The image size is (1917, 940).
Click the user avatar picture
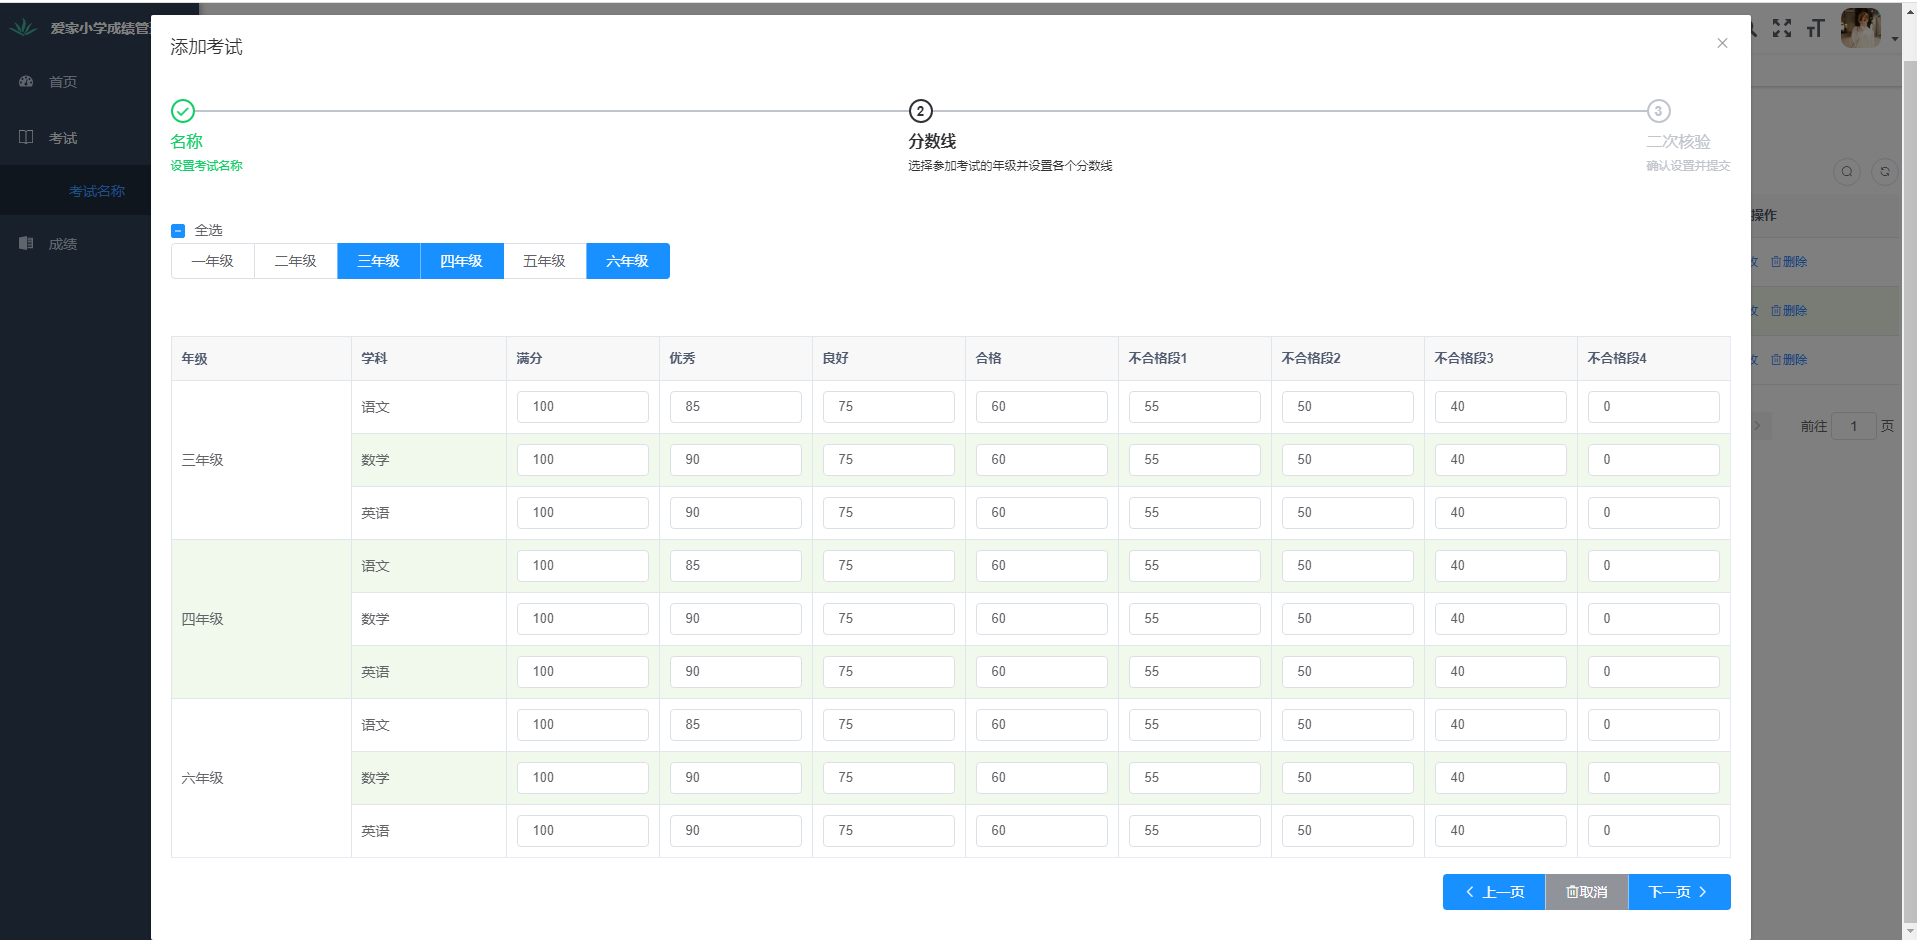1860,28
